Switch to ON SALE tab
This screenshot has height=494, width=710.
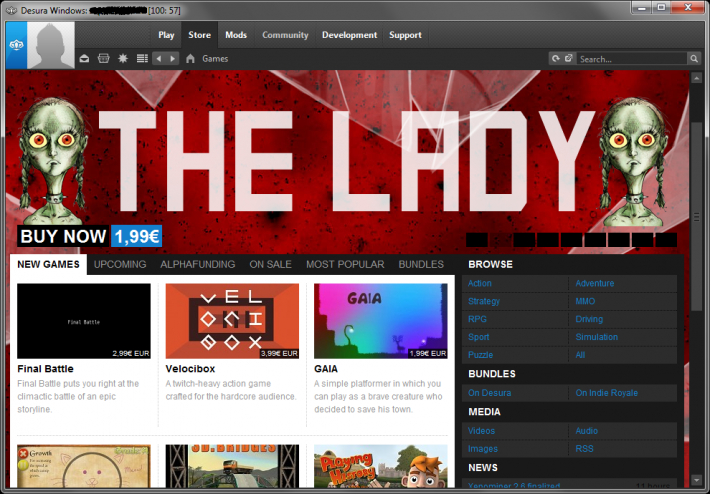tap(270, 264)
